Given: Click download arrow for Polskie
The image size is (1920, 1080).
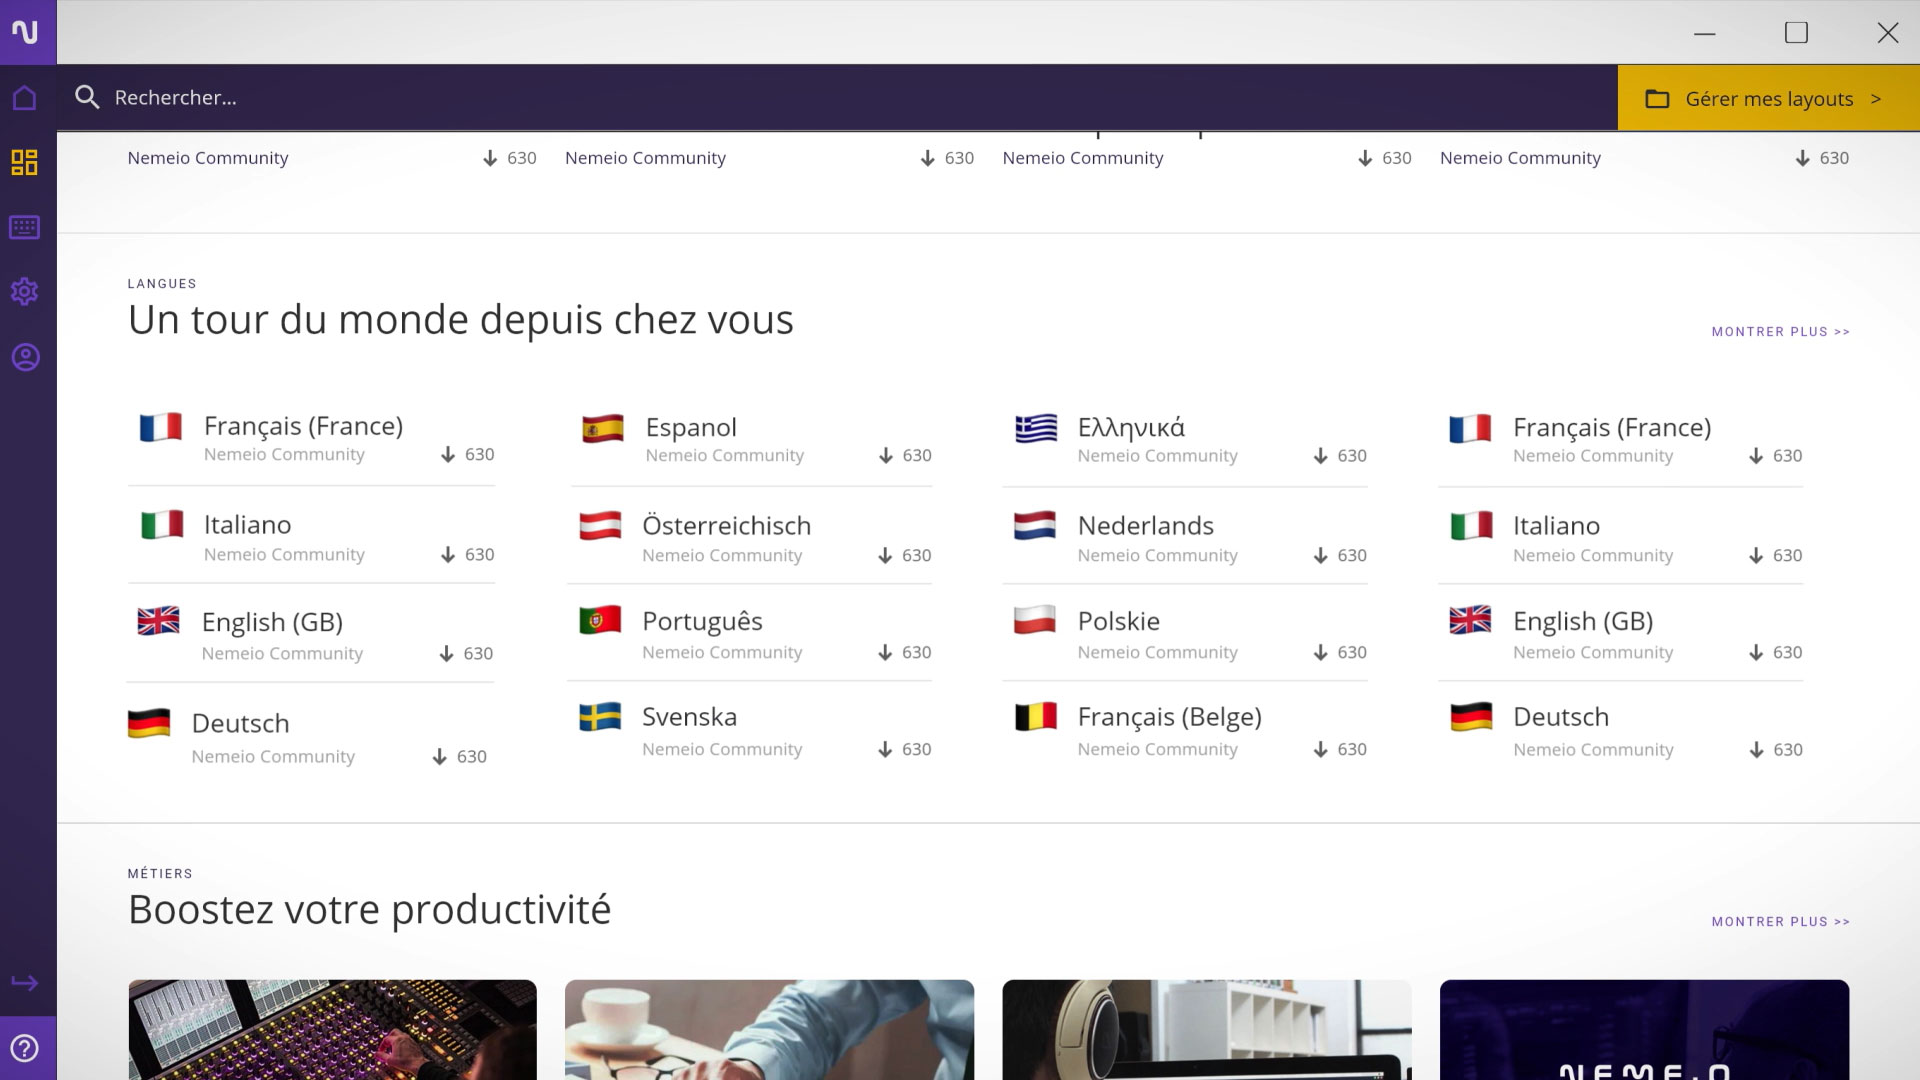Looking at the screenshot, I should pos(1321,653).
